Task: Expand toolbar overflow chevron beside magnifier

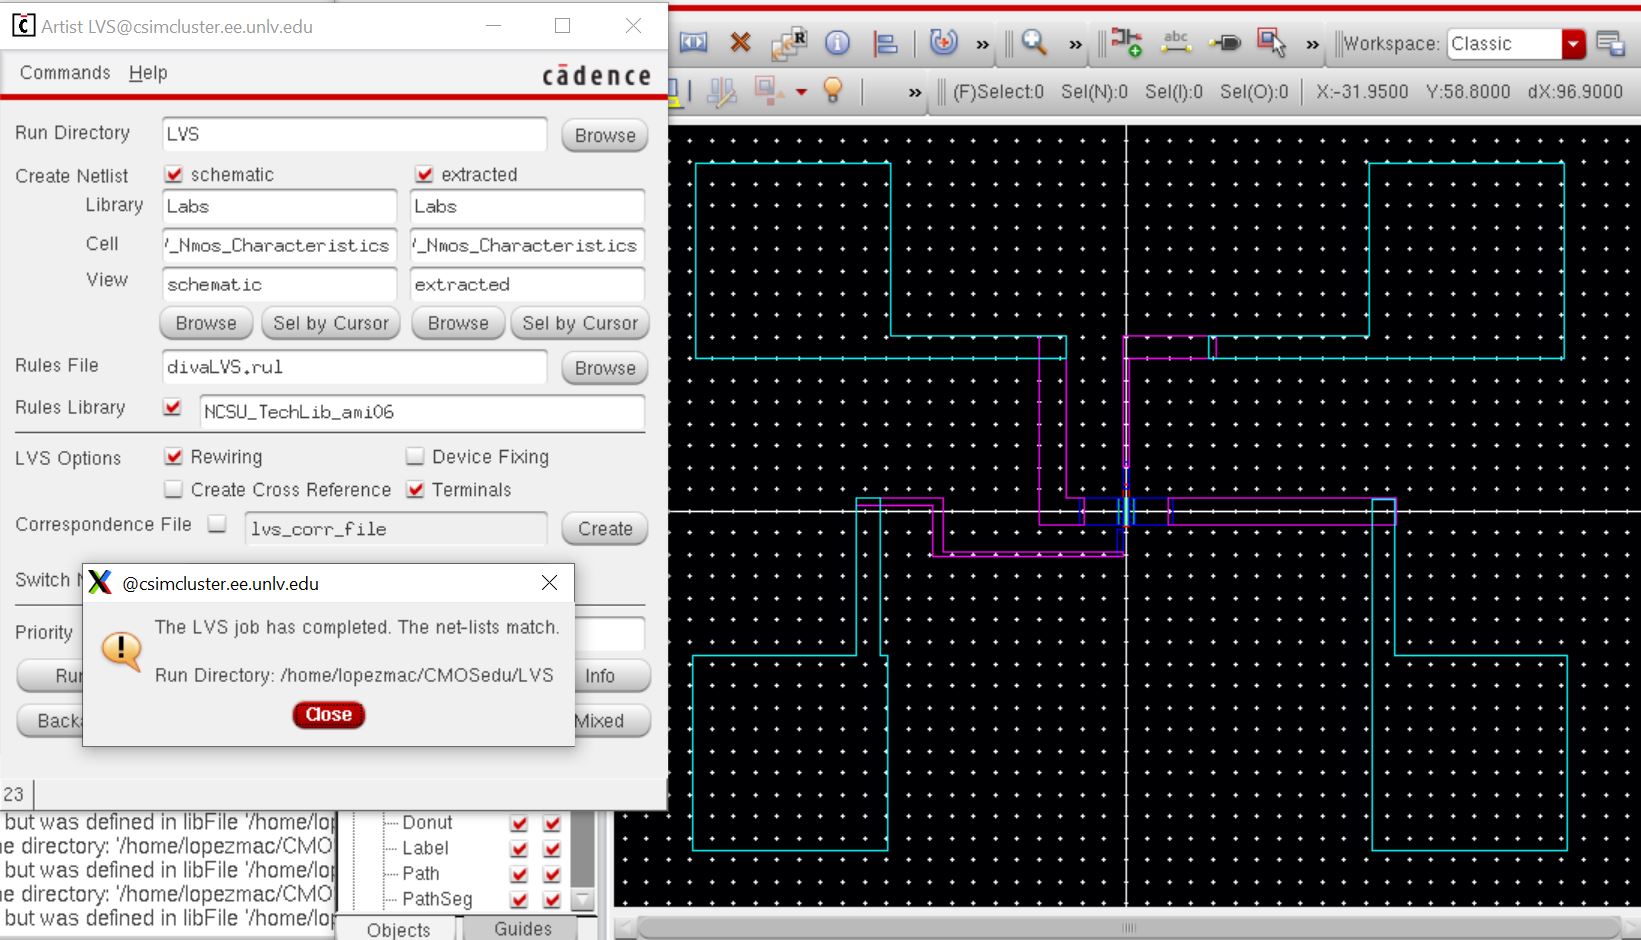Action: point(1075,44)
